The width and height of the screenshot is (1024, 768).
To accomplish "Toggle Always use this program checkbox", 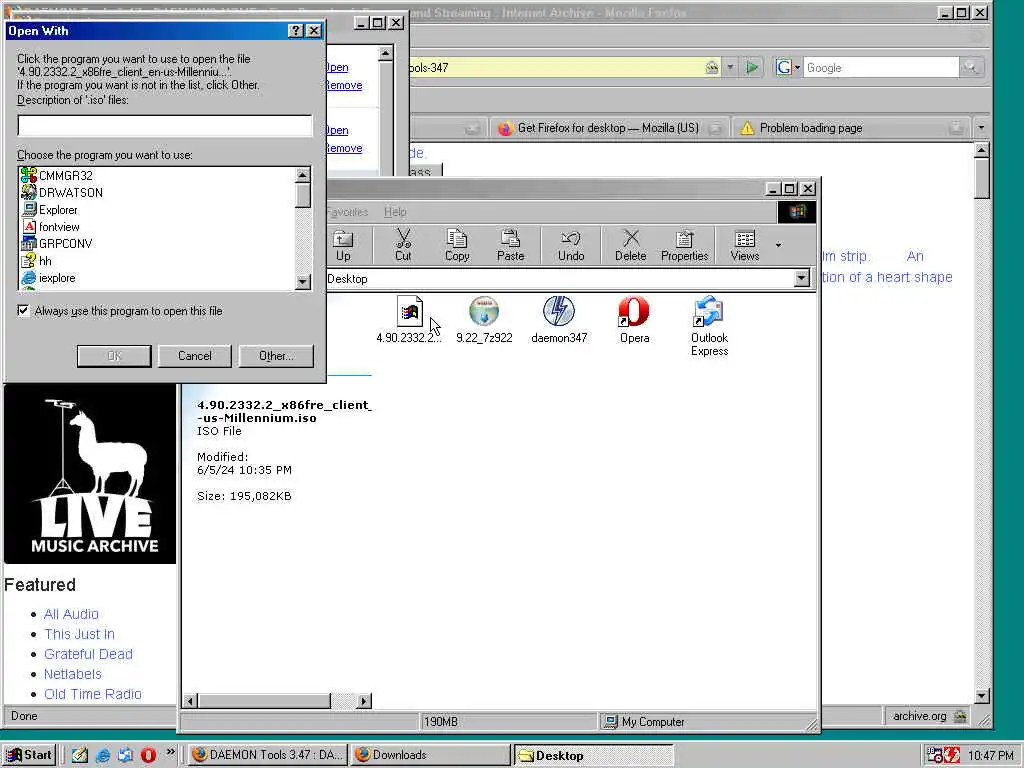I will coord(24,311).
